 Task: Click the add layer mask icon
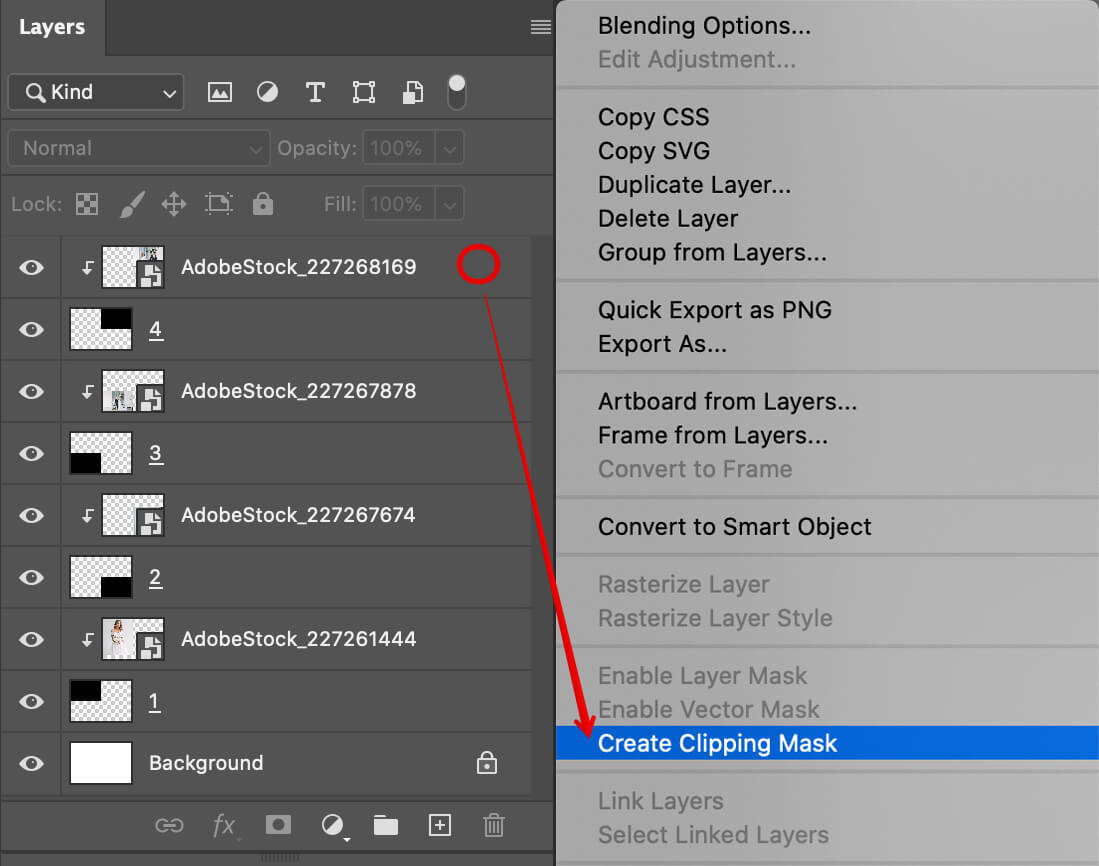click(x=278, y=825)
